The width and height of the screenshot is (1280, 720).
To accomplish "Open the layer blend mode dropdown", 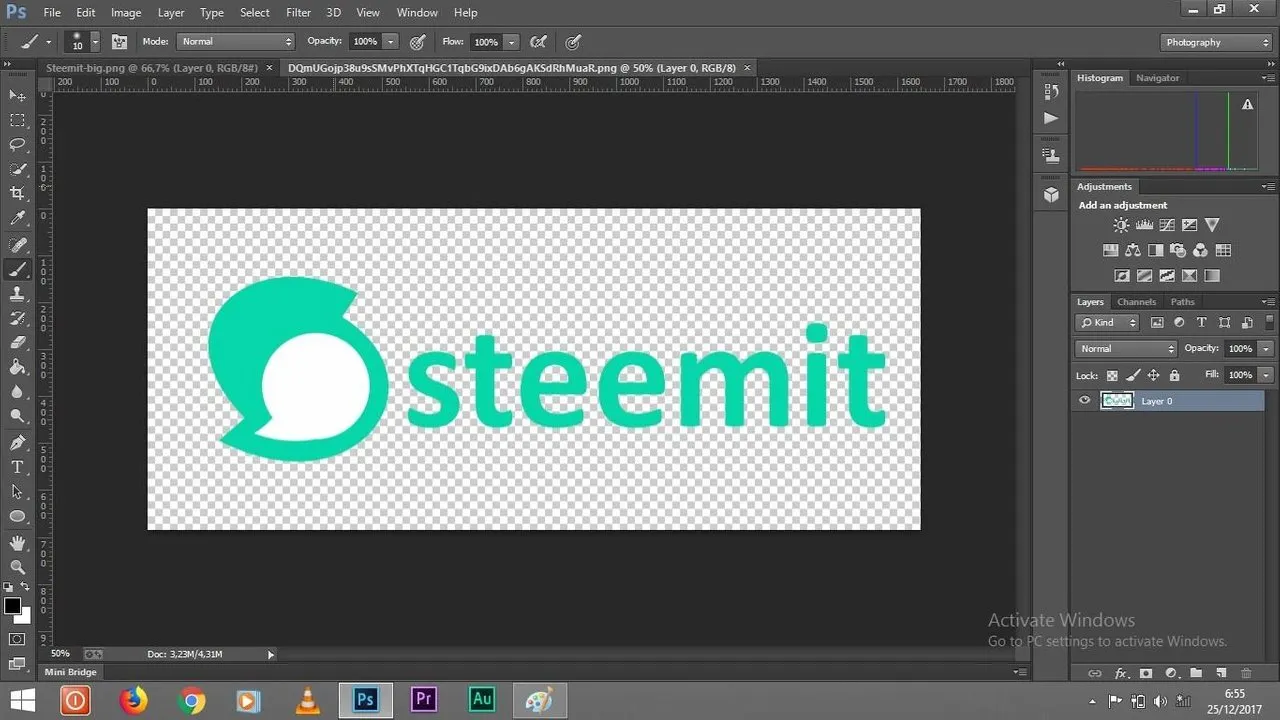I will coord(1127,348).
